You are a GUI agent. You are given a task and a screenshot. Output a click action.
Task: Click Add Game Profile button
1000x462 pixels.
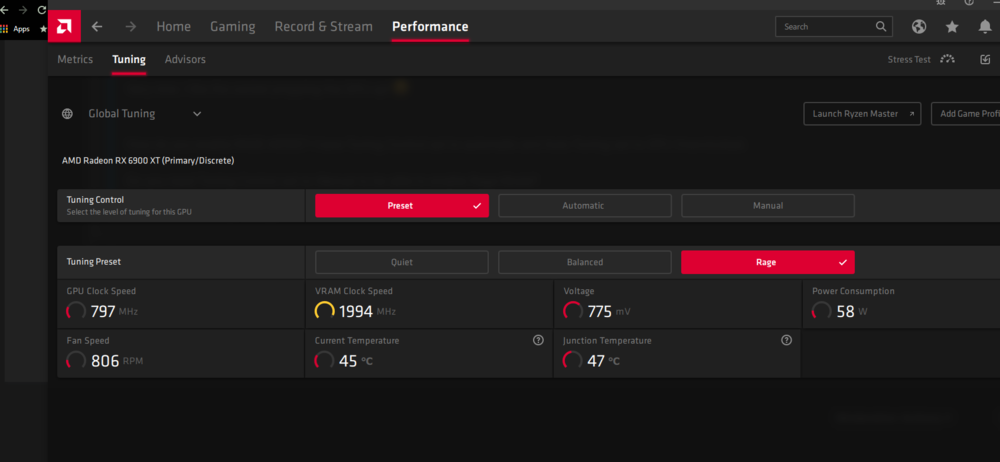click(x=966, y=114)
